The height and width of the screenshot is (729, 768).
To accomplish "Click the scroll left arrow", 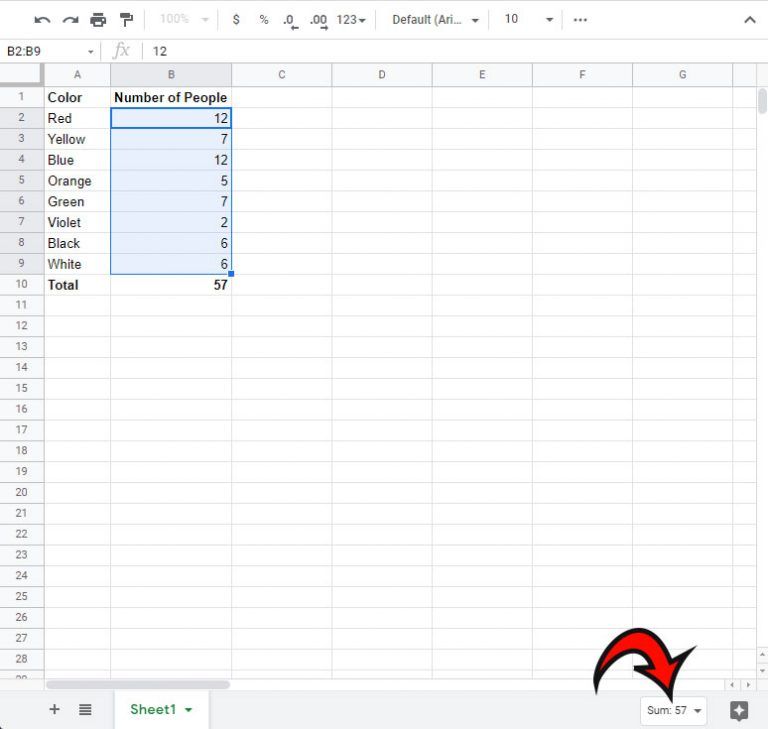I will 732,684.
